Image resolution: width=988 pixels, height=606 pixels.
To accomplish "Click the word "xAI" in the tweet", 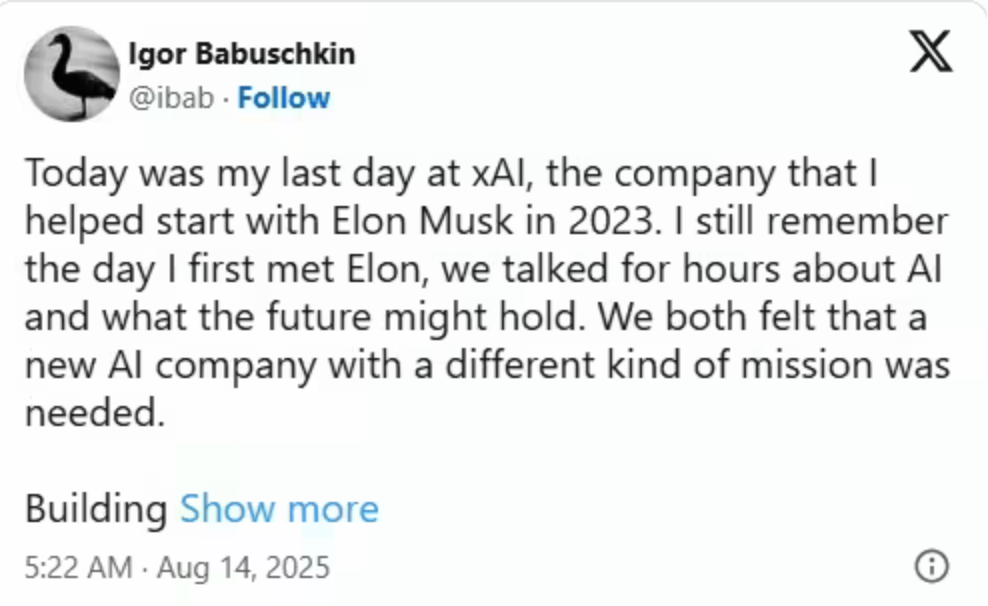I will click(498, 173).
